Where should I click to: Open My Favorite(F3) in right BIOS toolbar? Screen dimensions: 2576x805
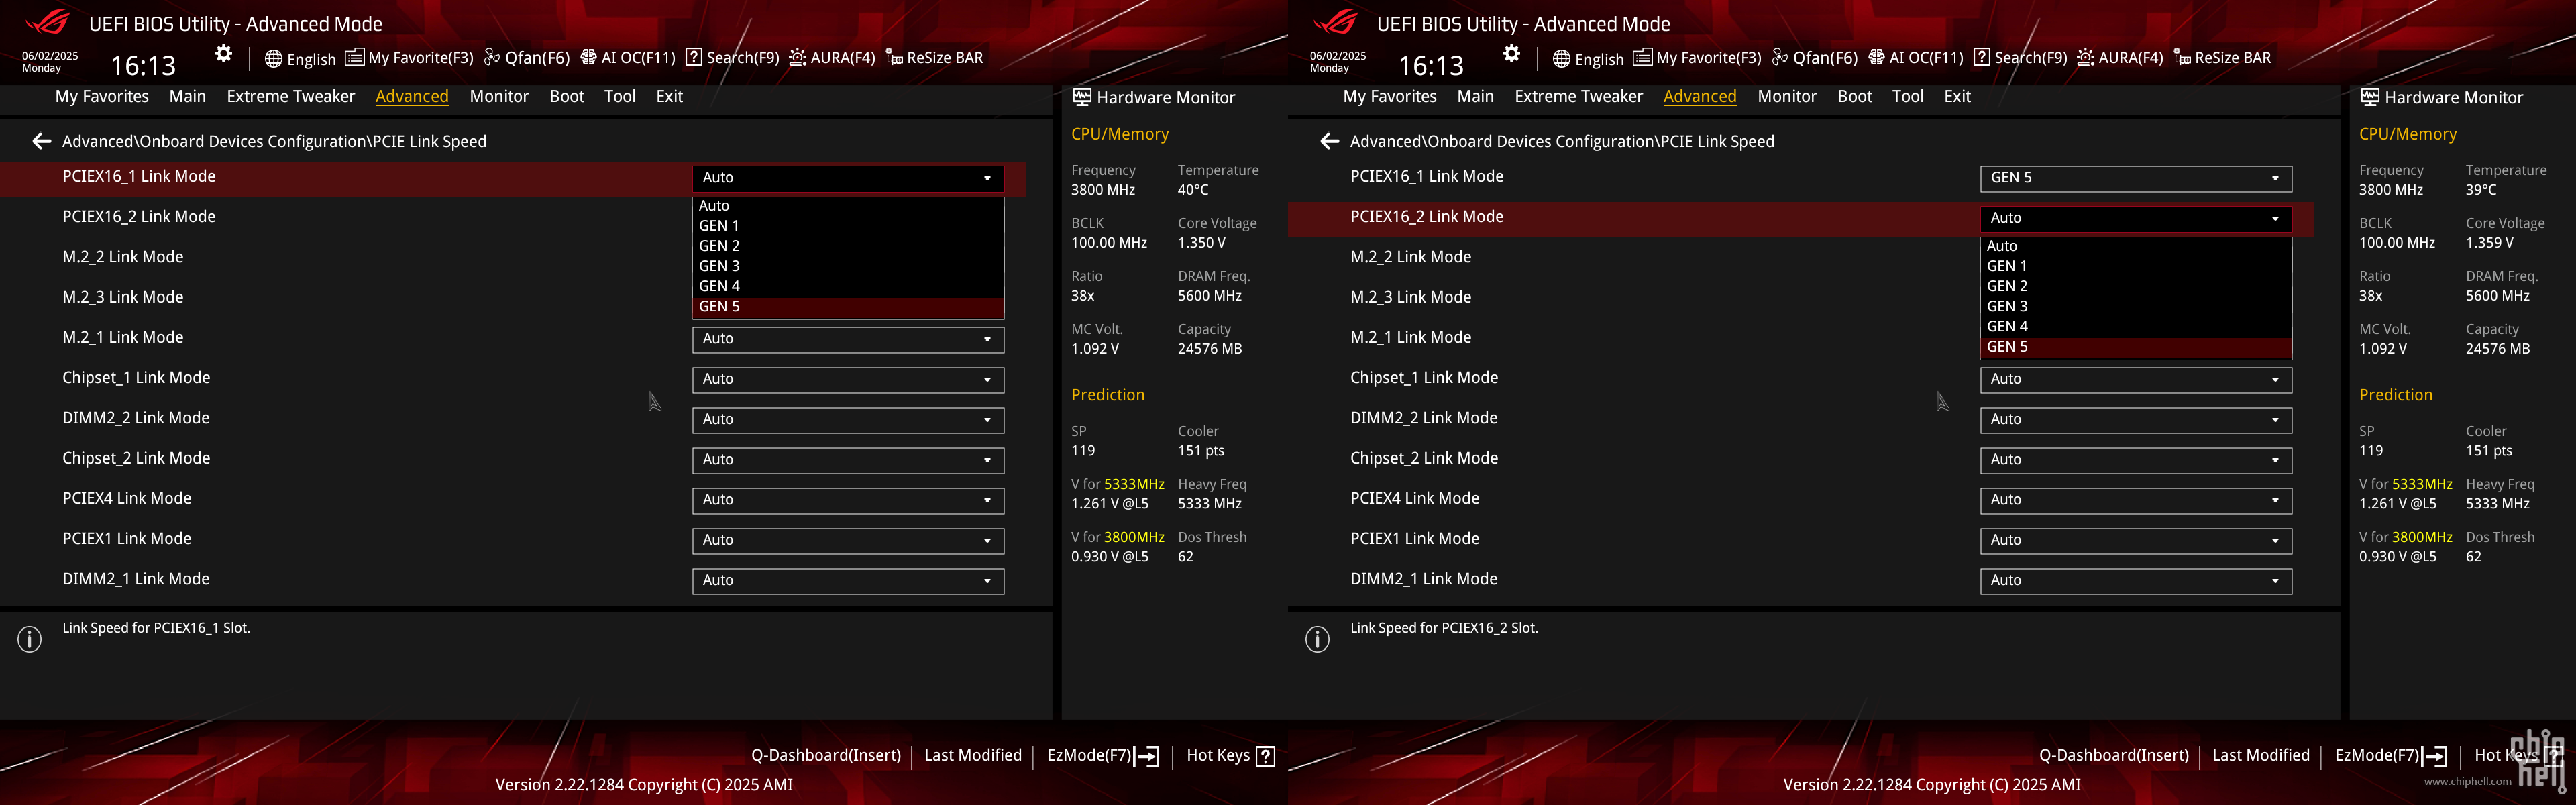[1697, 58]
